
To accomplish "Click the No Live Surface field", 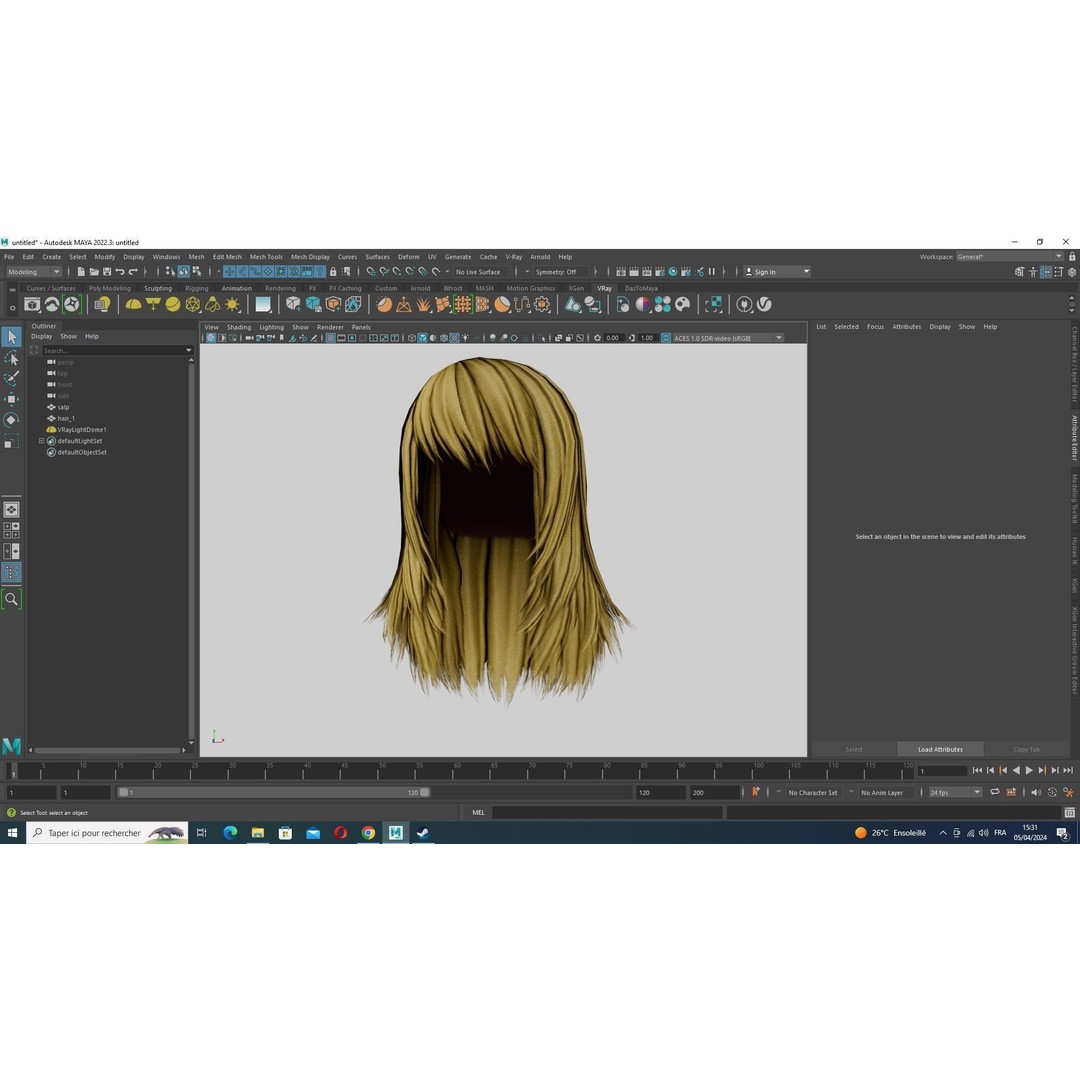I will pyautogui.click(x=481, y=272).
